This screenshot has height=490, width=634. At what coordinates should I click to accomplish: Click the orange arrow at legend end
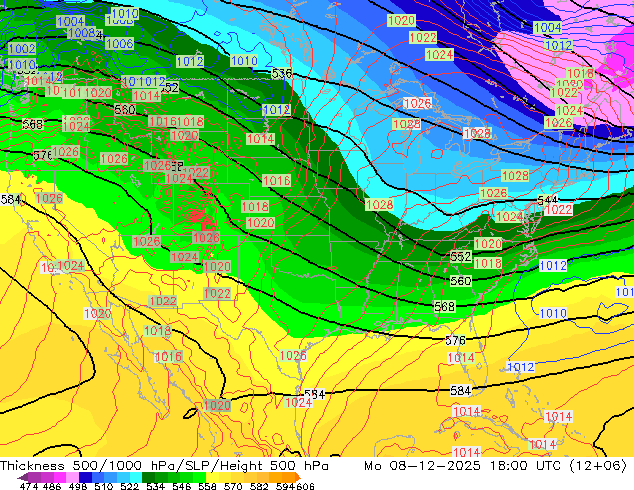pos(298,477)
